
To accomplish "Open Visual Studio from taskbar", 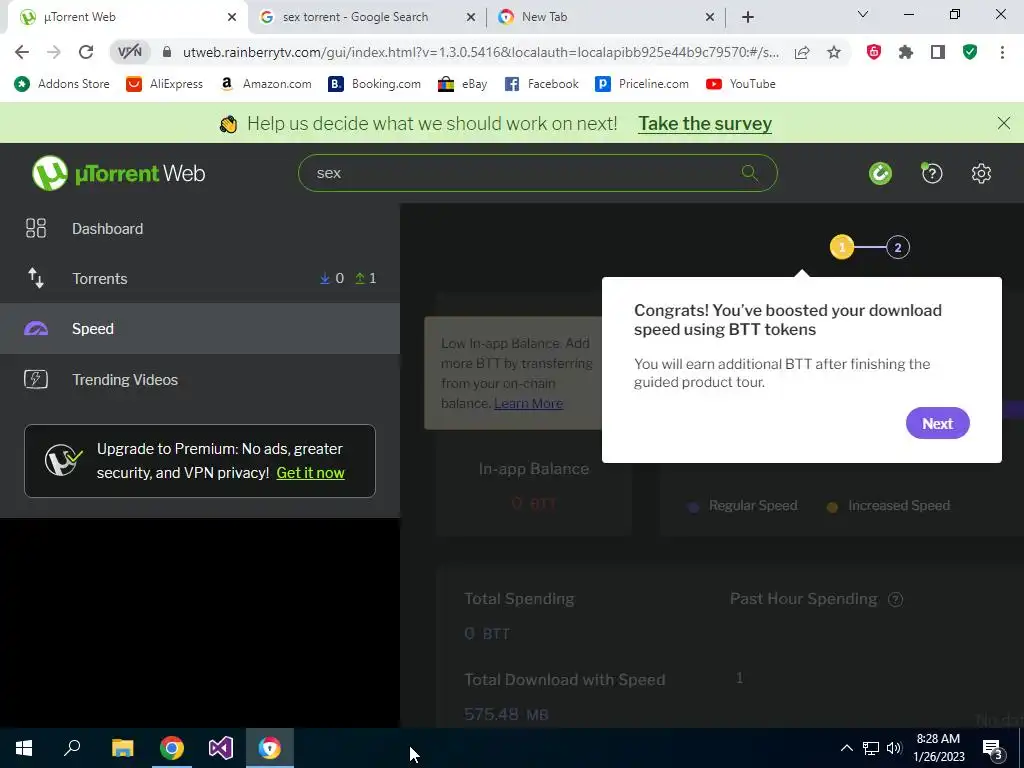I will pyautogui.click(x=221, y=748).
